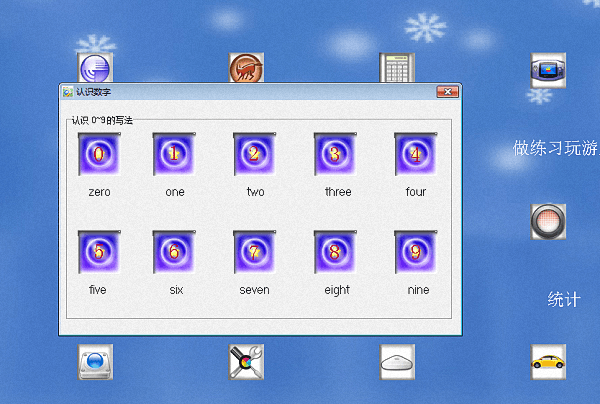The image size is (600, 404).
Task: Open the calculator icon
Action: point(397,68)
